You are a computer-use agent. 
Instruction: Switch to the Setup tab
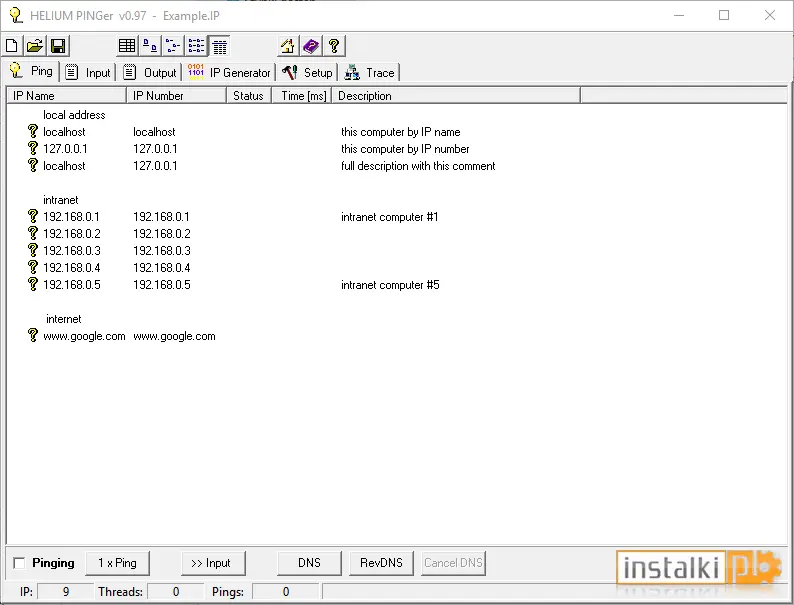tap(308, 72)
